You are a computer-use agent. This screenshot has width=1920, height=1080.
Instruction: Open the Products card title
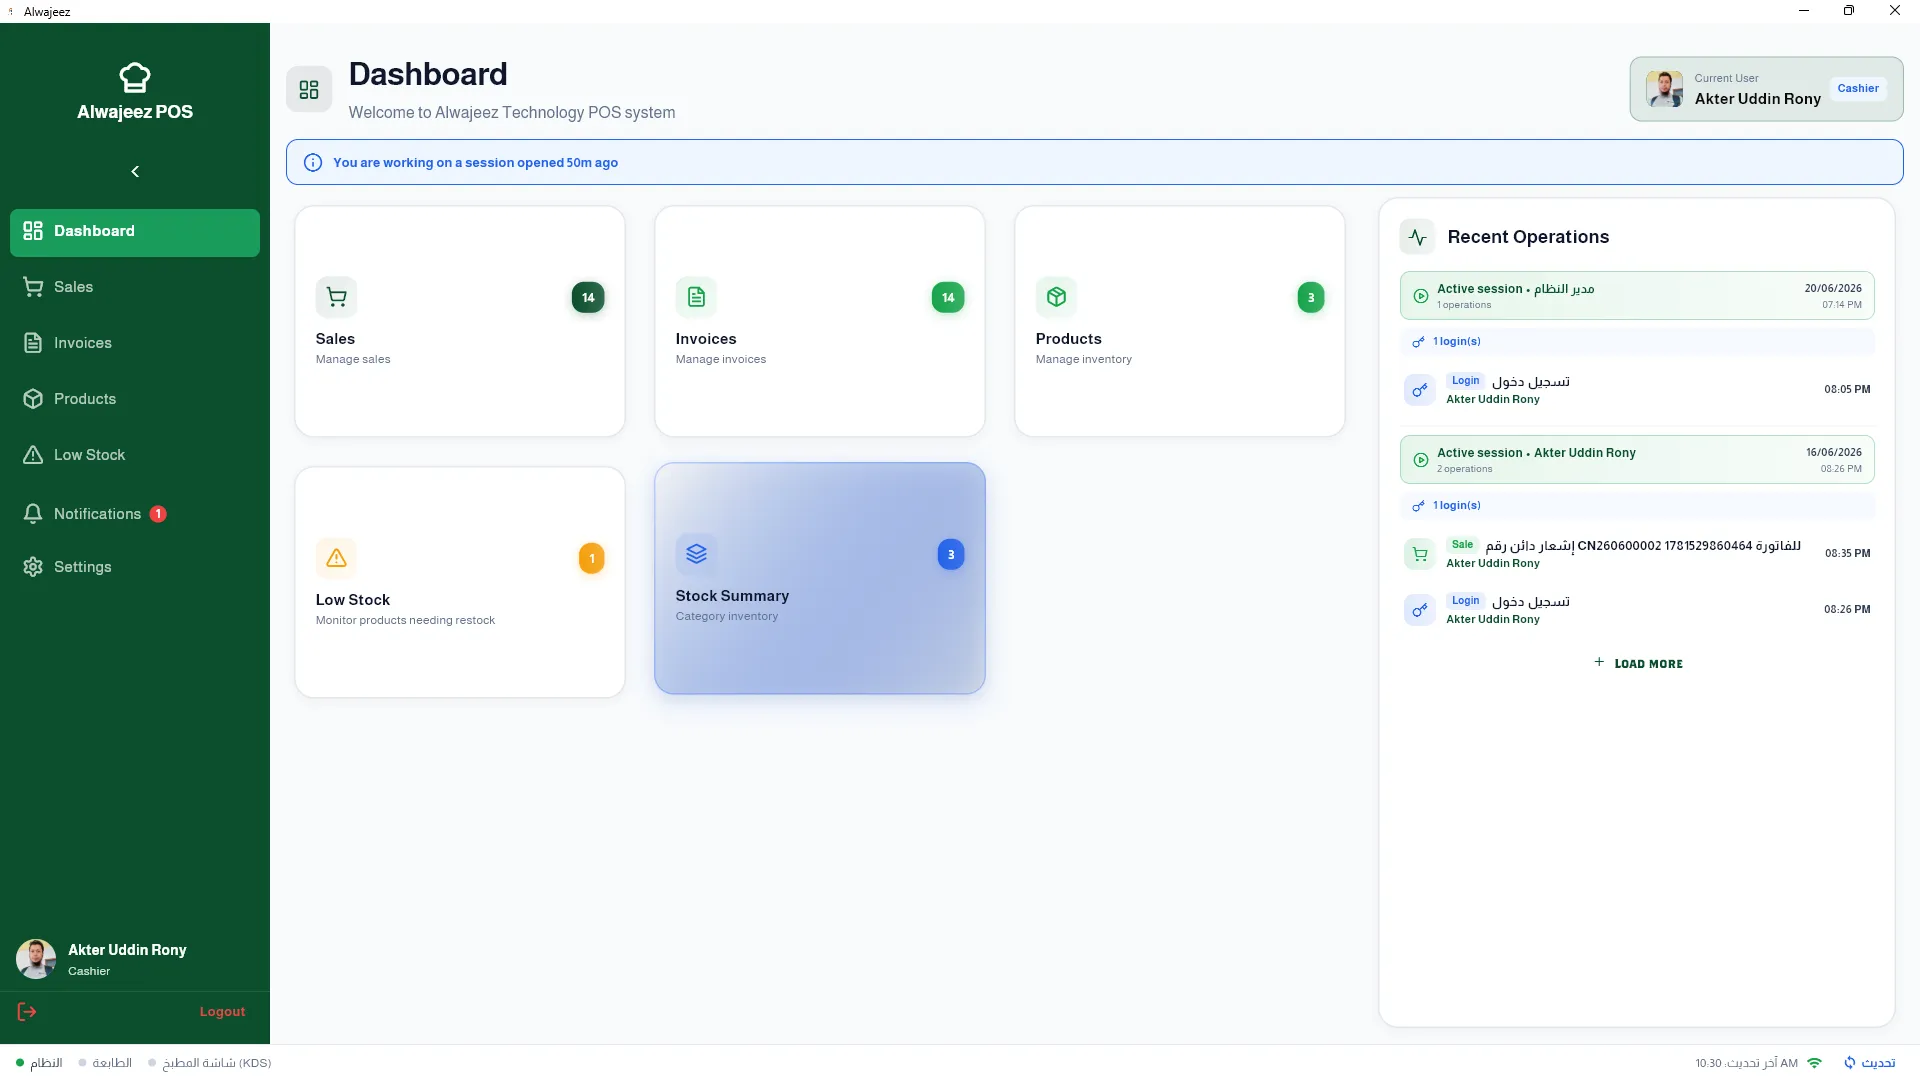coord(1068,340)
